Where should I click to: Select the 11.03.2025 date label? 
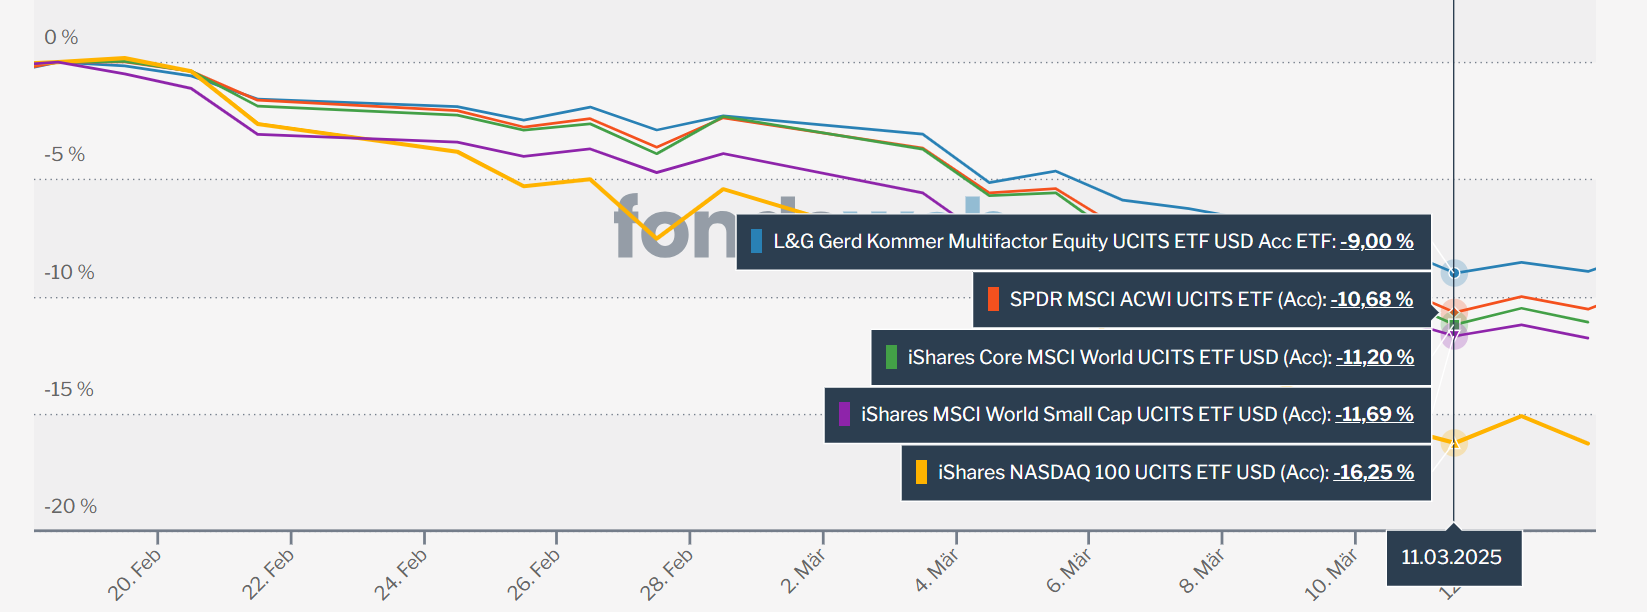pos(1453,557)
